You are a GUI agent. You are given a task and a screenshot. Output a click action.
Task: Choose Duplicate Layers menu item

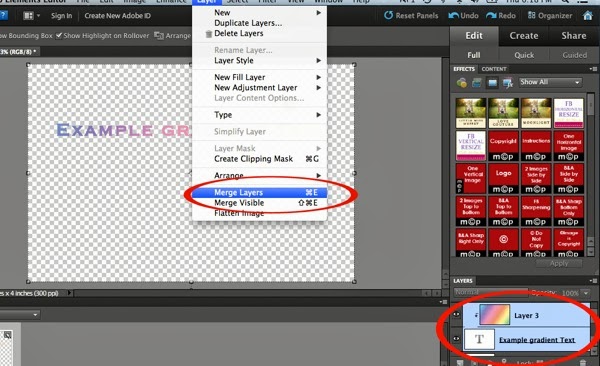coord(259,23)
